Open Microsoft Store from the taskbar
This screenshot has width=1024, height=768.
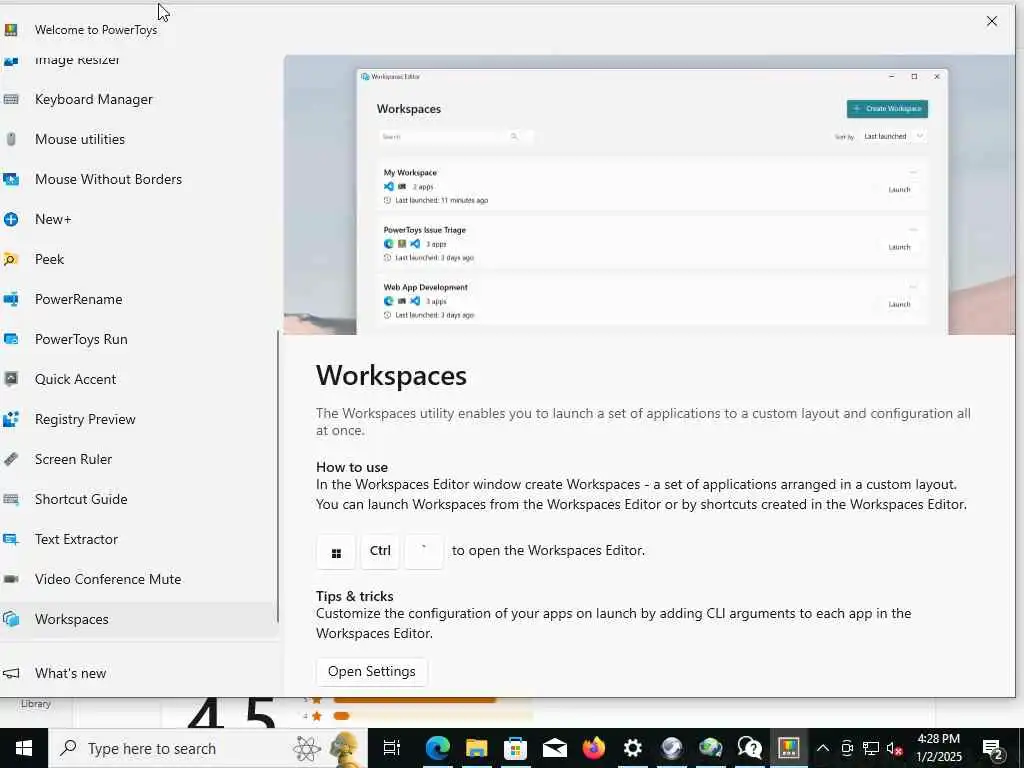(515, 748)
